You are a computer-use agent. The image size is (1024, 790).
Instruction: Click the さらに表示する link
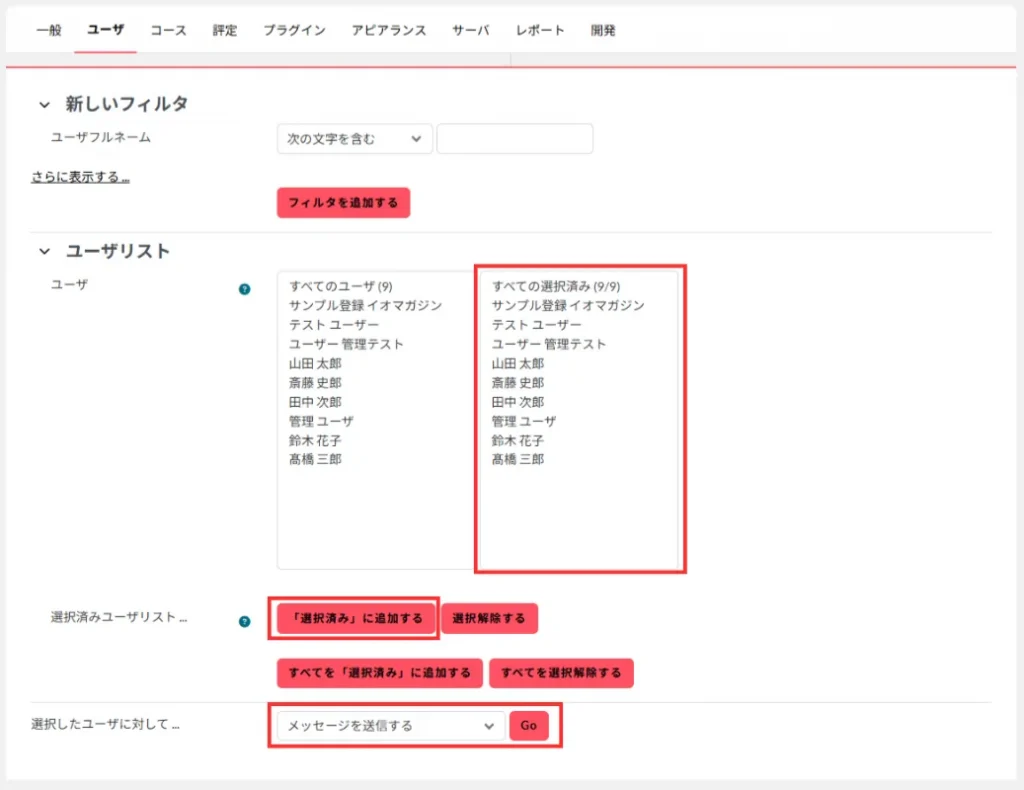coord(80,177)
